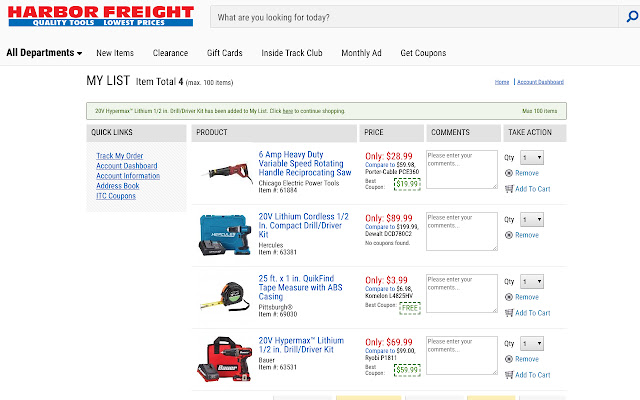Open the Clearance menu item
Image resolution: width=640 pixels, height=400 pixels.
170,53
